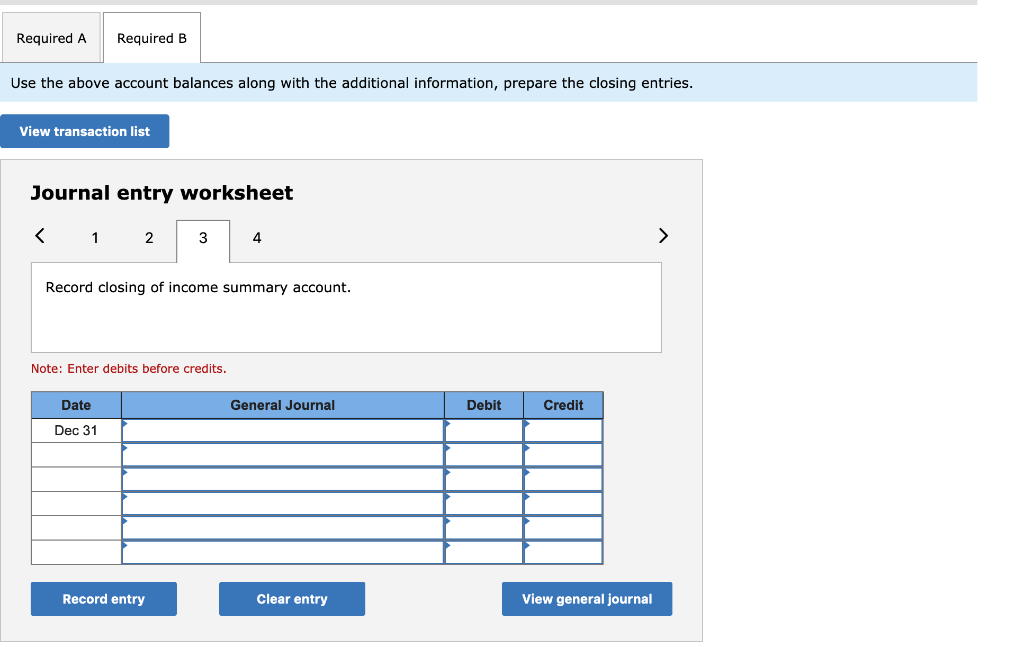Switch to the Required A tab
Viewport: 1024px width, 647px height.
point(51,37)
